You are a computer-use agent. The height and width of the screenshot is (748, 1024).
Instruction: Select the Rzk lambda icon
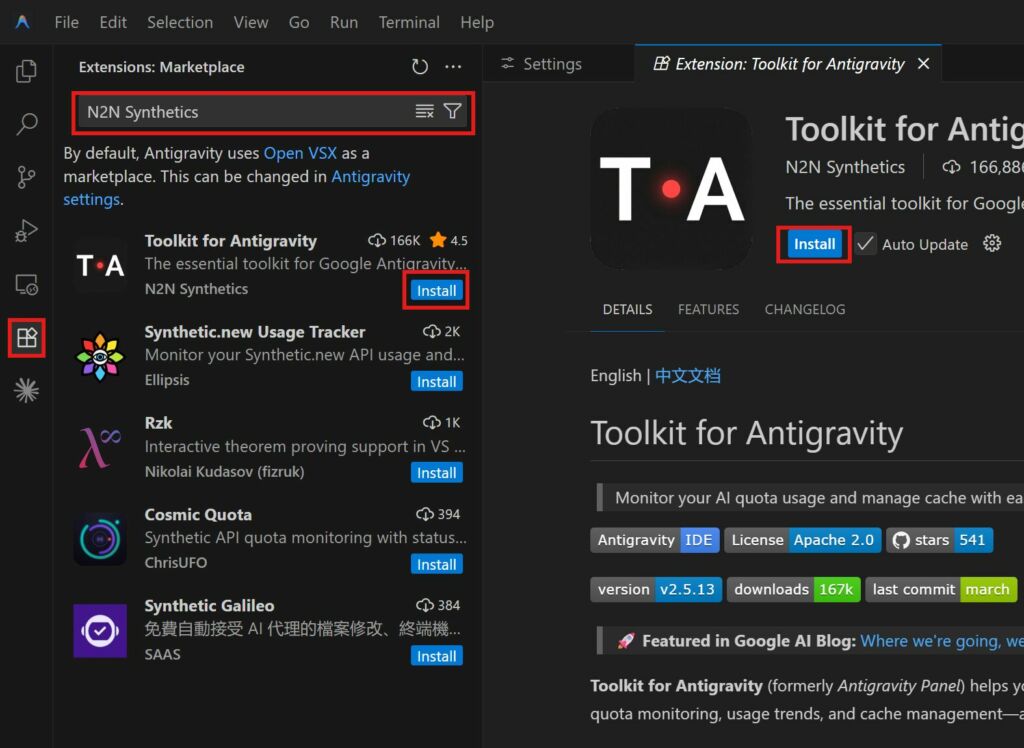pos(100,448)
